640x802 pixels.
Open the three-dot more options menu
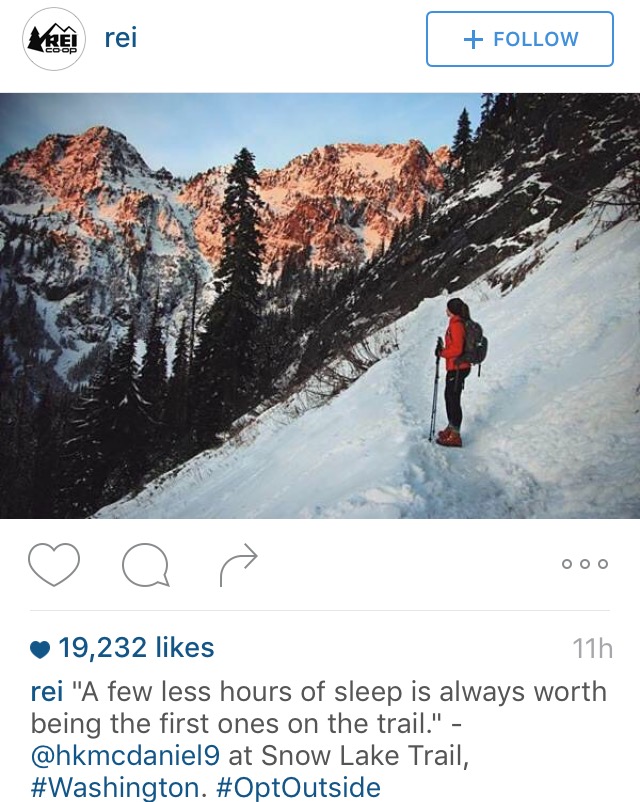[585, 564]
